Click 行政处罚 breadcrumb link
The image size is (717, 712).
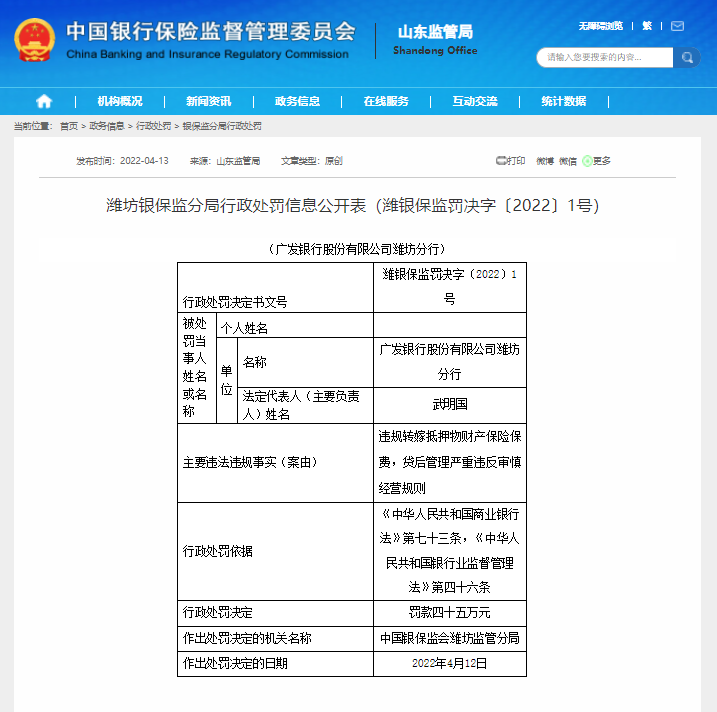point(153,126)
